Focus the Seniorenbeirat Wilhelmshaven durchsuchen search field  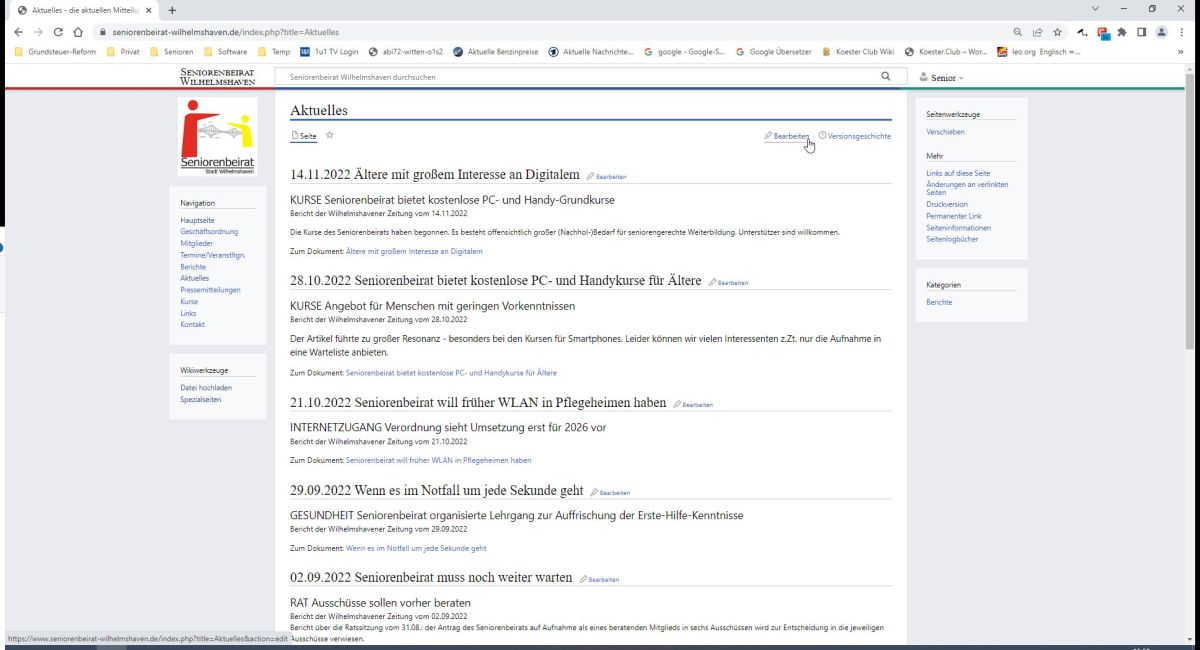coord(580,76)
